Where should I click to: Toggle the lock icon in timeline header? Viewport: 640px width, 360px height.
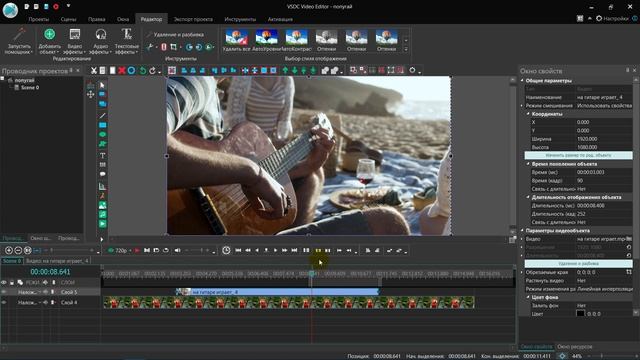(12, 282)
